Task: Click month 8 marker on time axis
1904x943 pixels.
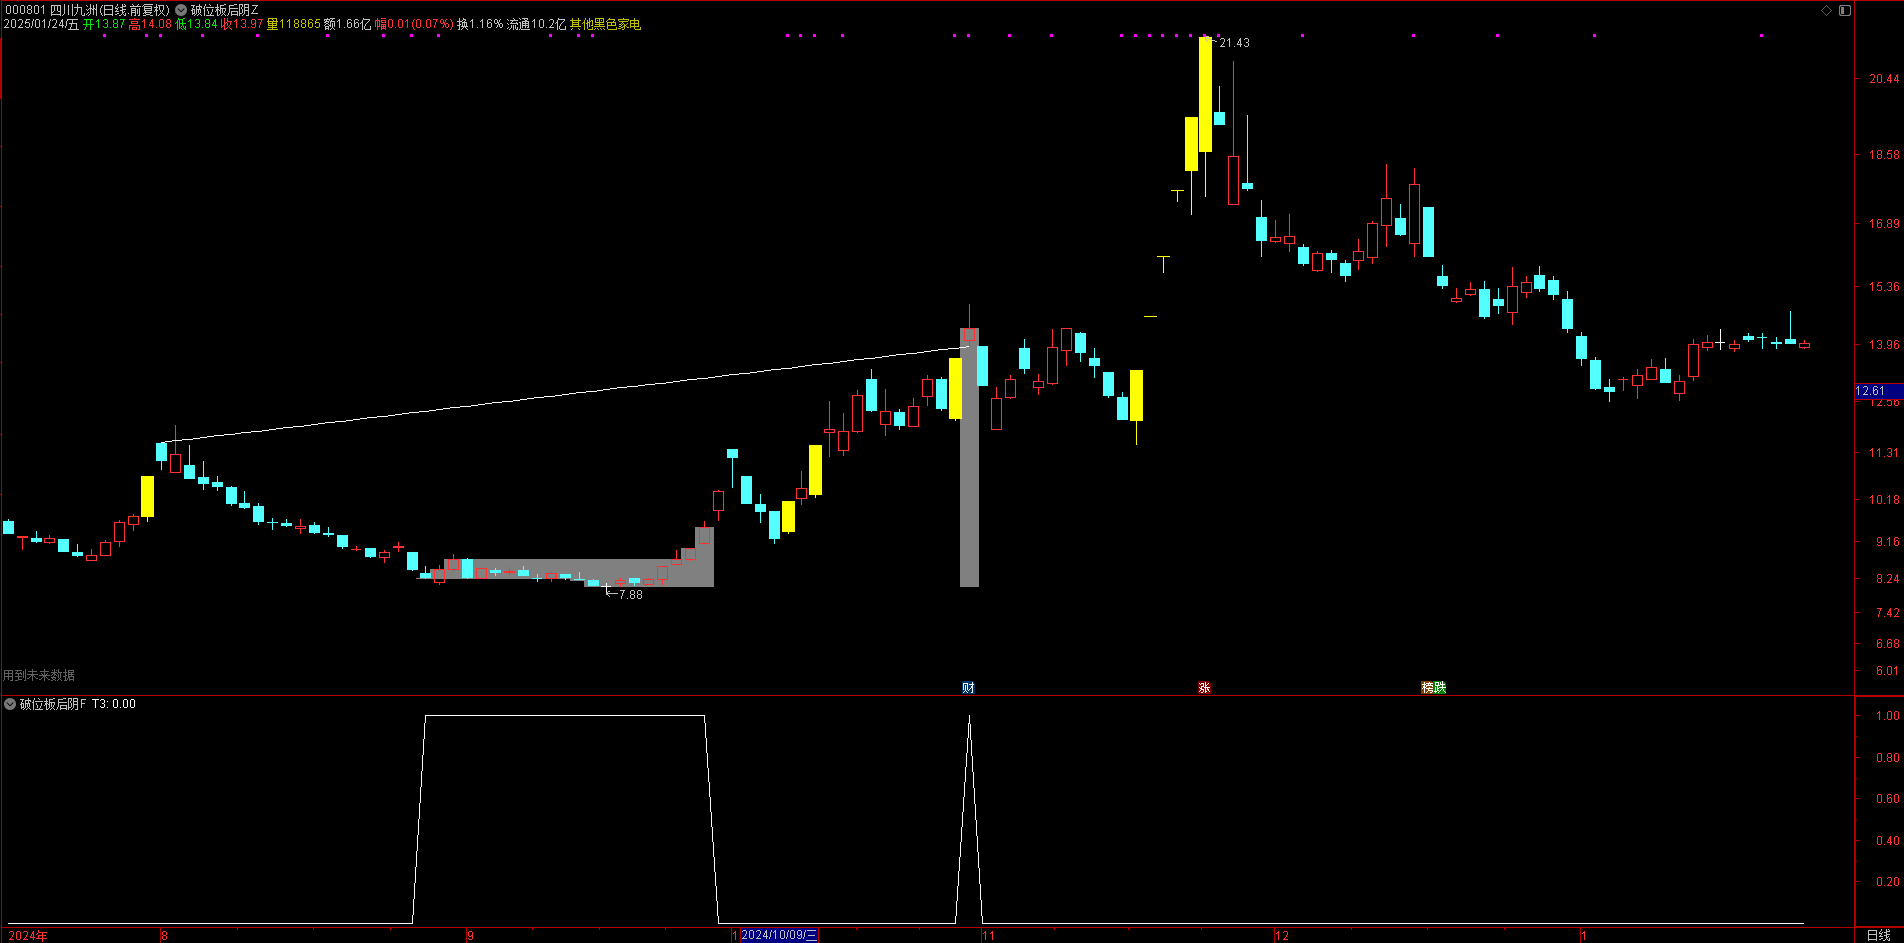Action: click(x=165, y=936)
